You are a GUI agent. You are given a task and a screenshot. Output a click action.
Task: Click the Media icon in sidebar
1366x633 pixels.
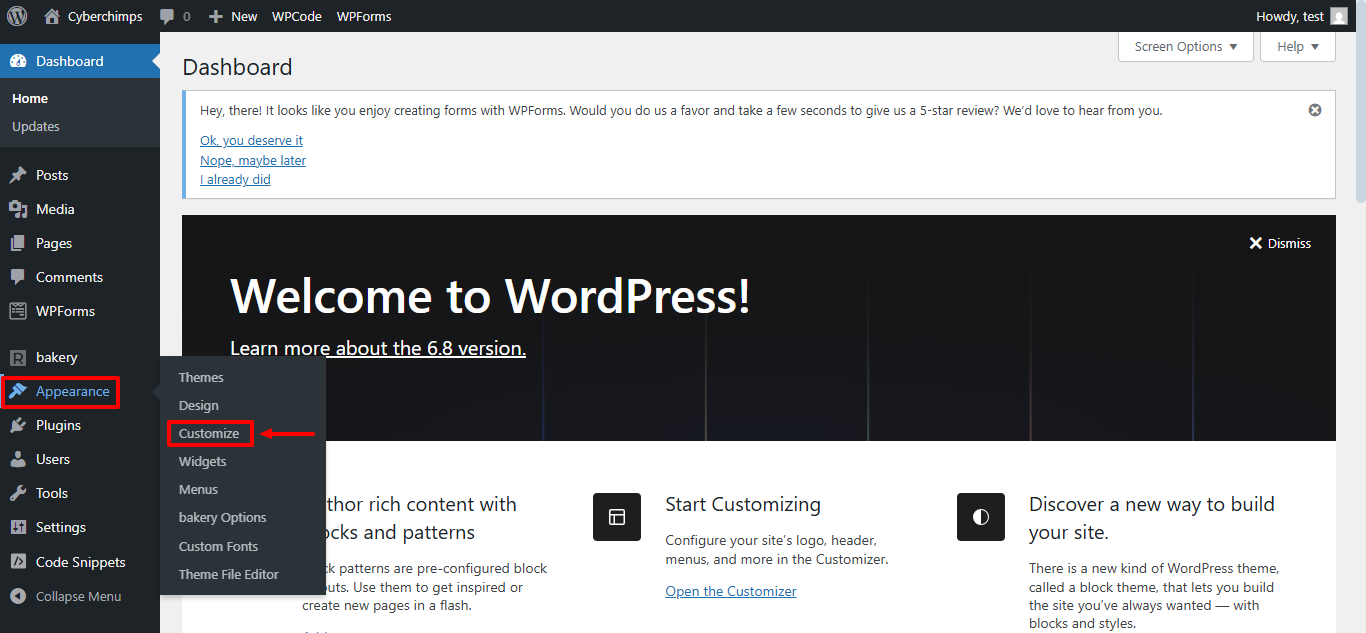18,209
